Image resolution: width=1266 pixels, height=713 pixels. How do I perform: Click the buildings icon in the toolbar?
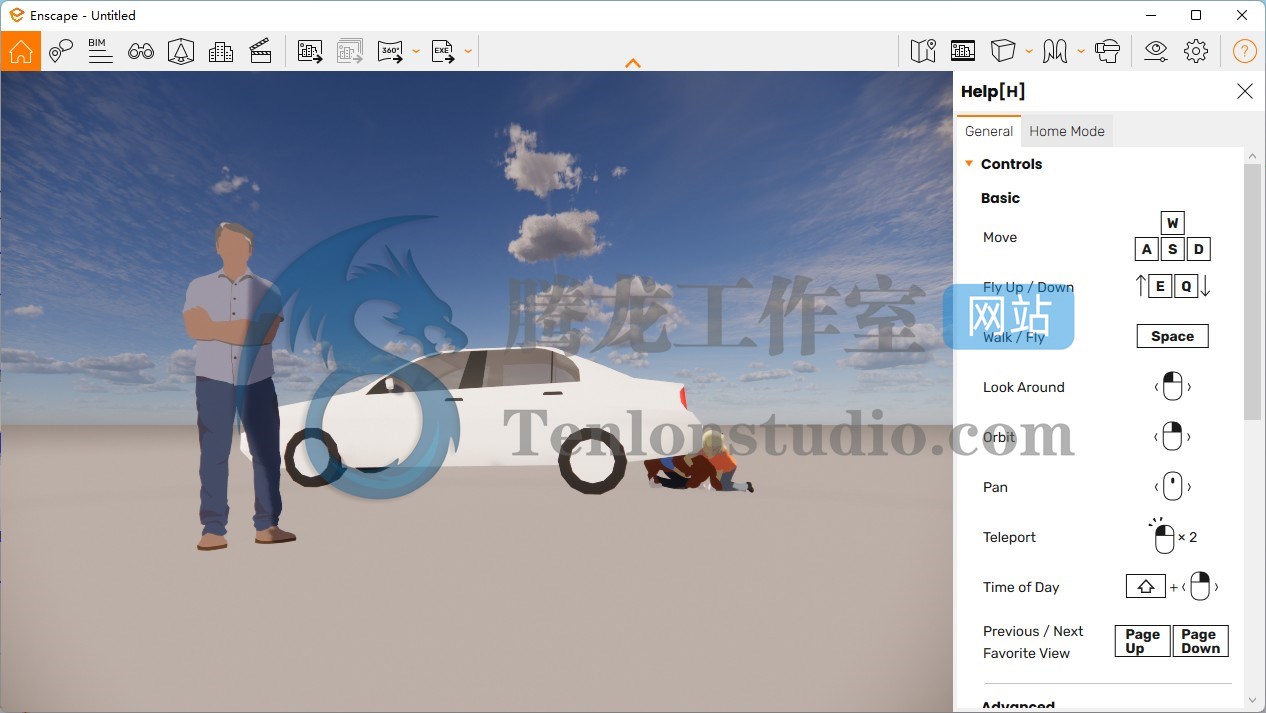tap(221, 51)
